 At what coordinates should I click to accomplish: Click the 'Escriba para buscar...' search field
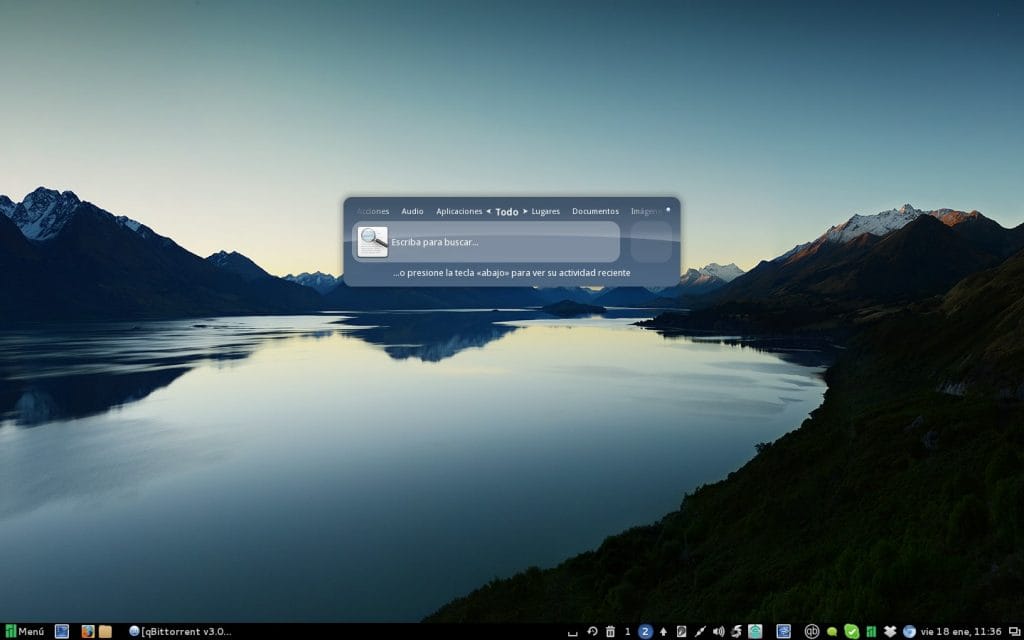point(486,242)
